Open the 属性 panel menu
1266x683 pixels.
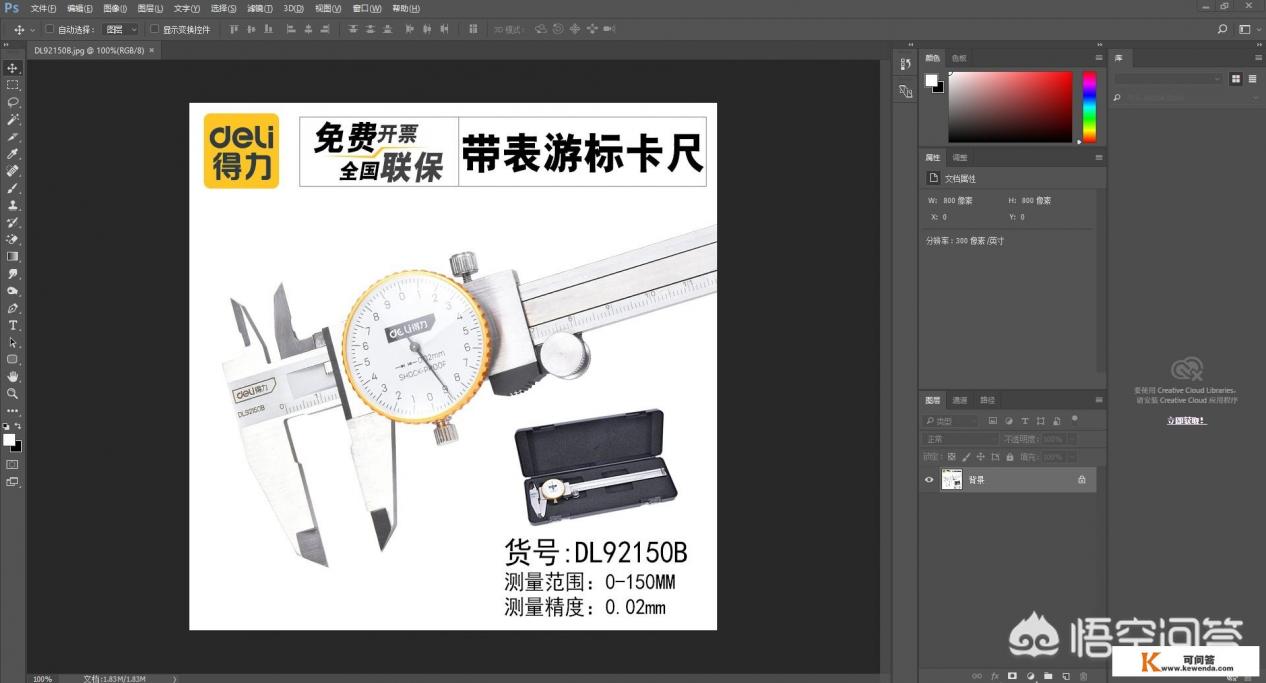click(x=1099, y=157)
